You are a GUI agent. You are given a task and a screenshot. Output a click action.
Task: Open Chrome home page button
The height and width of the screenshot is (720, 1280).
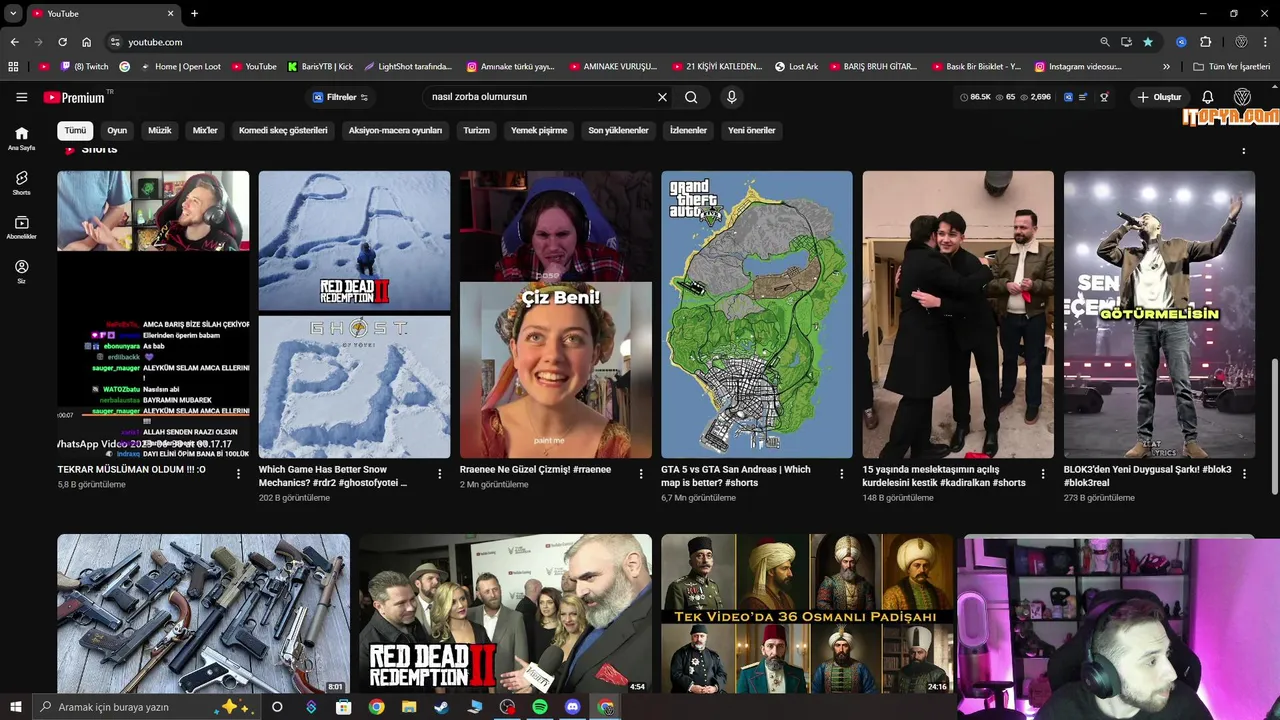point(86,42)
